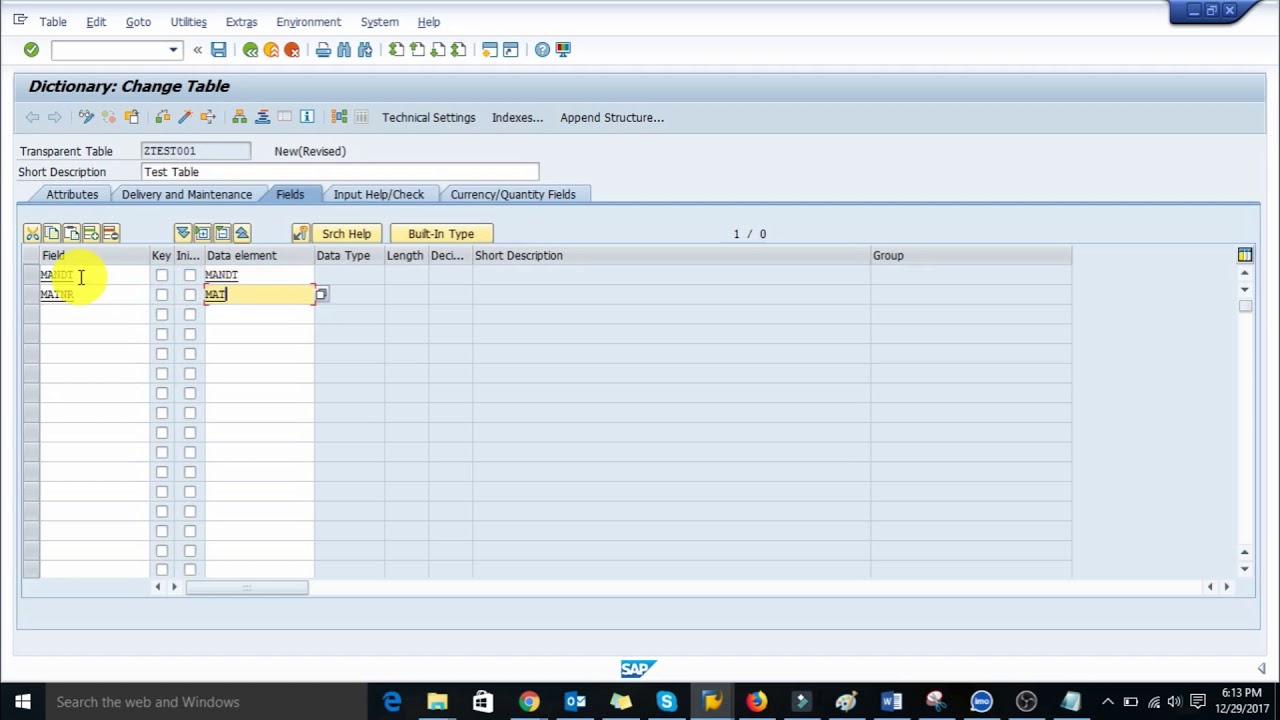Click the Cut row scissors icon
The image size is (1280, 720).
click(32, 233)
